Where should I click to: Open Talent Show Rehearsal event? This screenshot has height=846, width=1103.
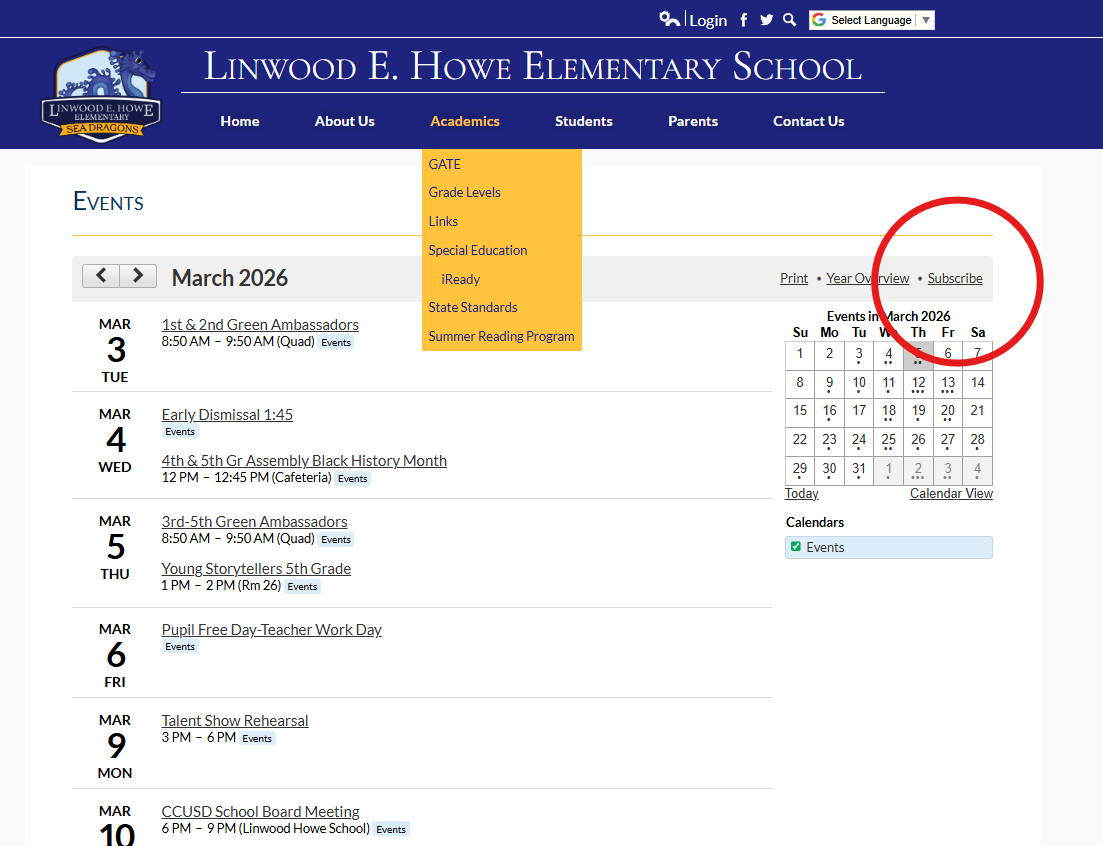tap(235, 721)
